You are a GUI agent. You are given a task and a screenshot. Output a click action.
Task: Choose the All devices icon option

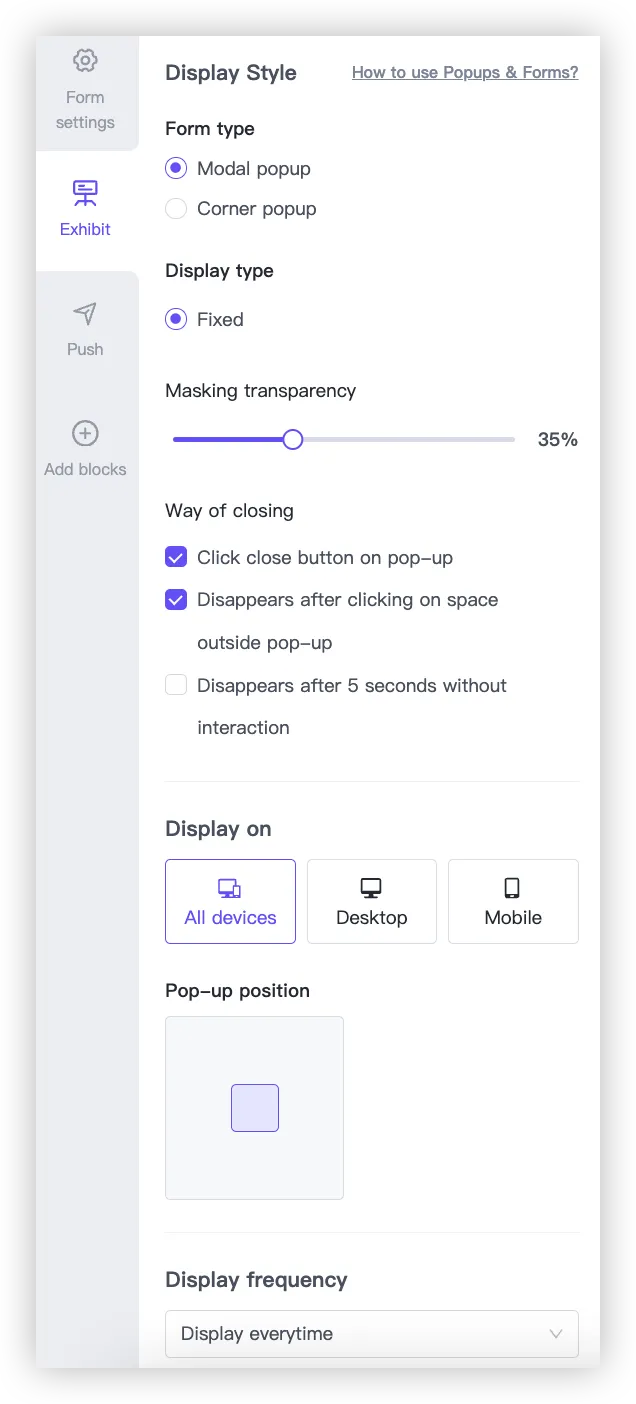coord(230,888)
